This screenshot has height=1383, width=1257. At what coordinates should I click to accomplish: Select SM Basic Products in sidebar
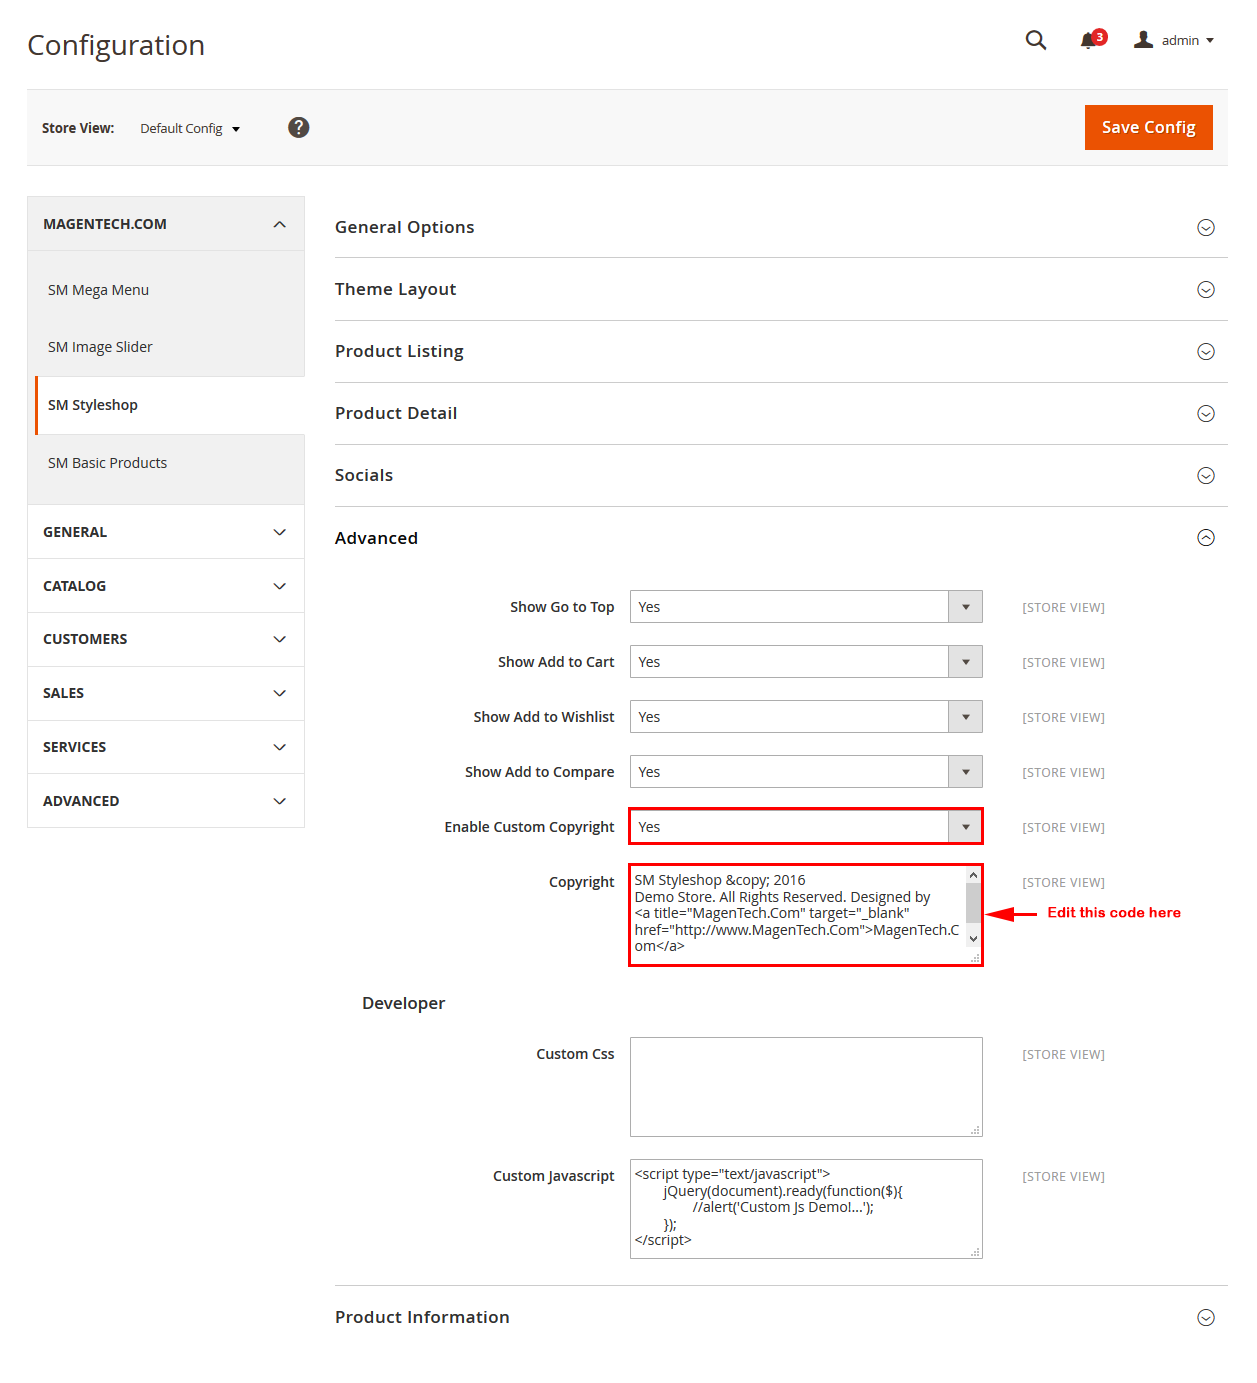pos(107,463)
